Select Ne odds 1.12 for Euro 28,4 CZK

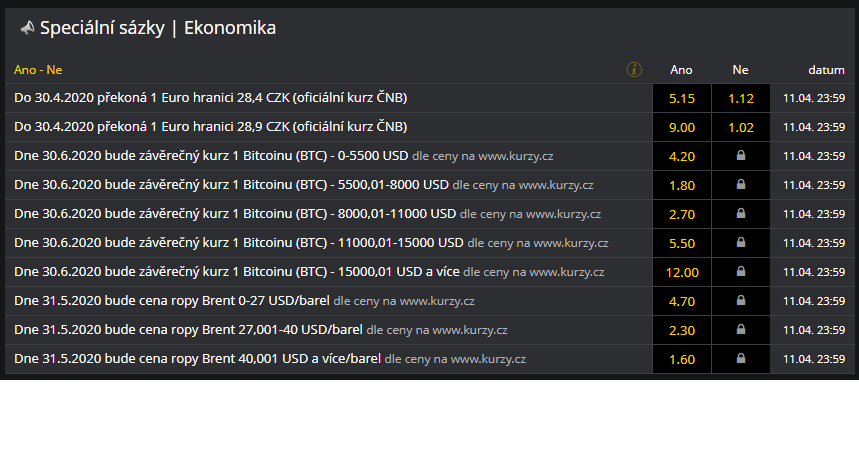(741, 98)
